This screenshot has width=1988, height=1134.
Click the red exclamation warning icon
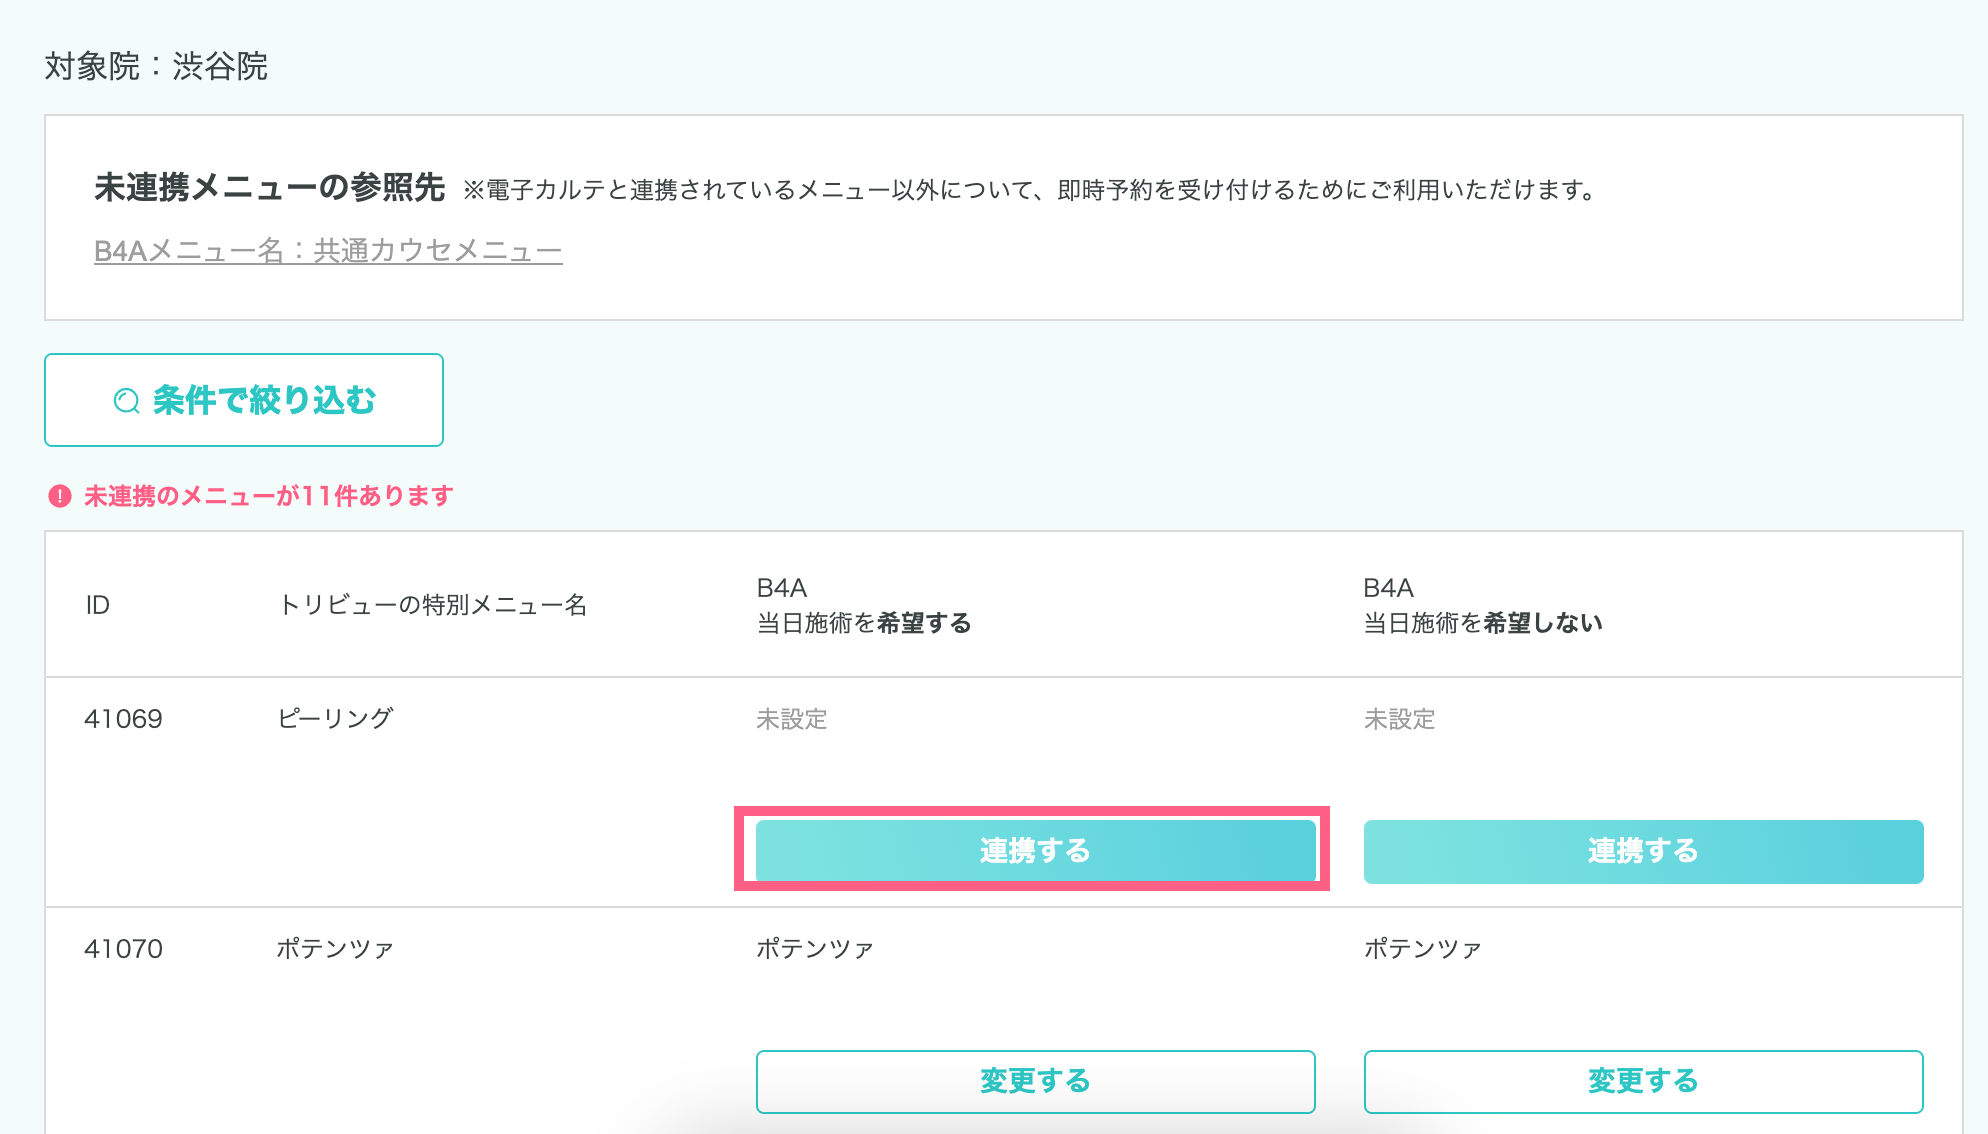tap(60, 496)
